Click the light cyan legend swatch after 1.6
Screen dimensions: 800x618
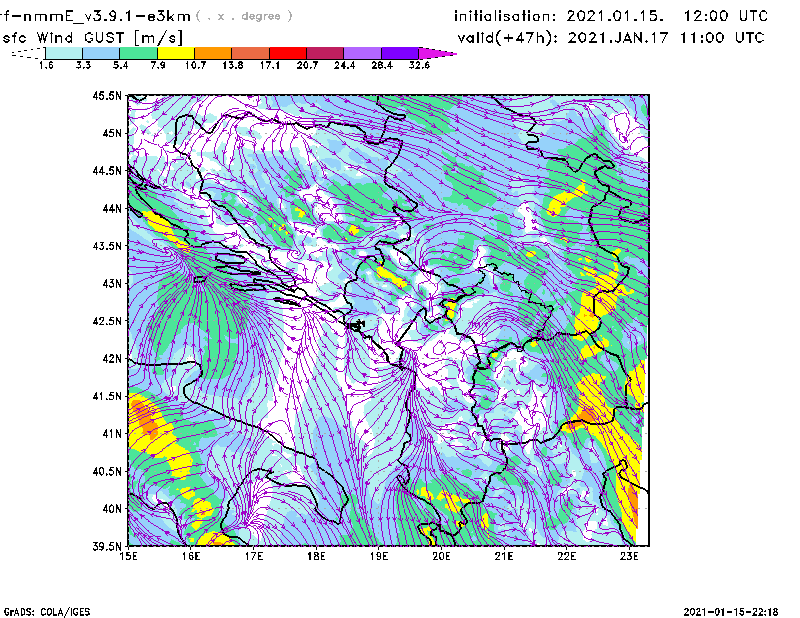(64, 53)
